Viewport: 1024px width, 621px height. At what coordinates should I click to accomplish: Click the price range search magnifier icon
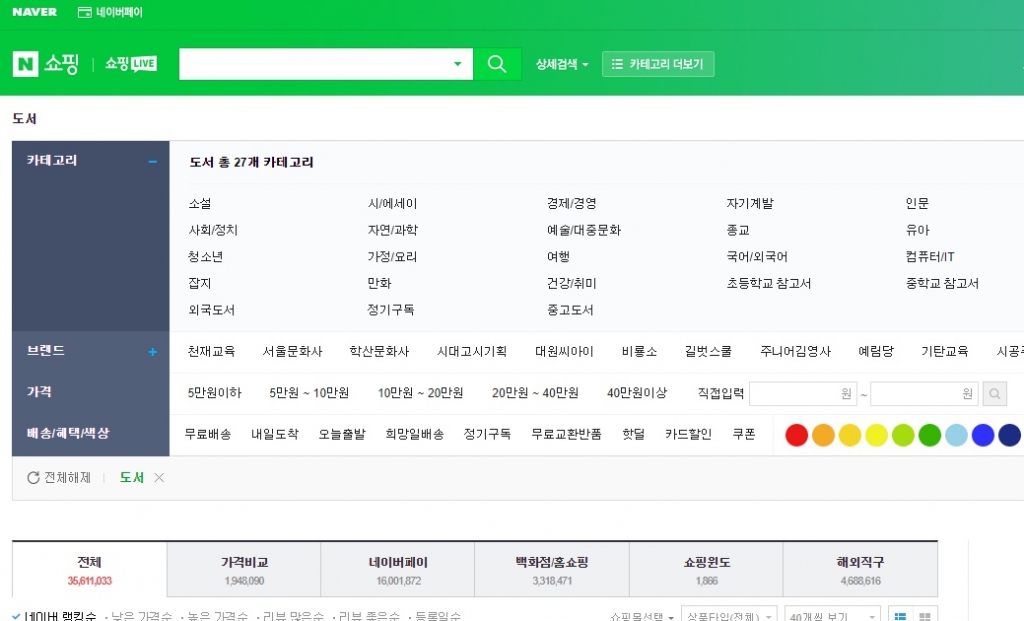pyautogui.click(x=995, y=394)
